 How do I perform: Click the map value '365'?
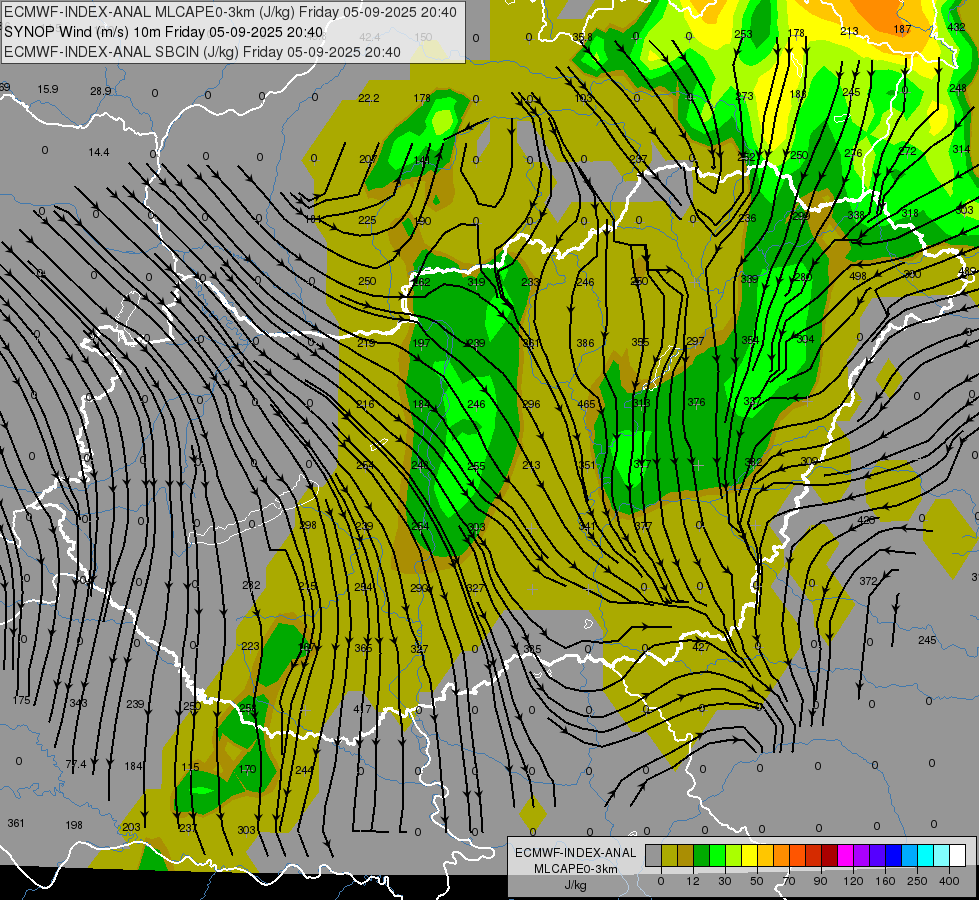[x=363, y=648]
